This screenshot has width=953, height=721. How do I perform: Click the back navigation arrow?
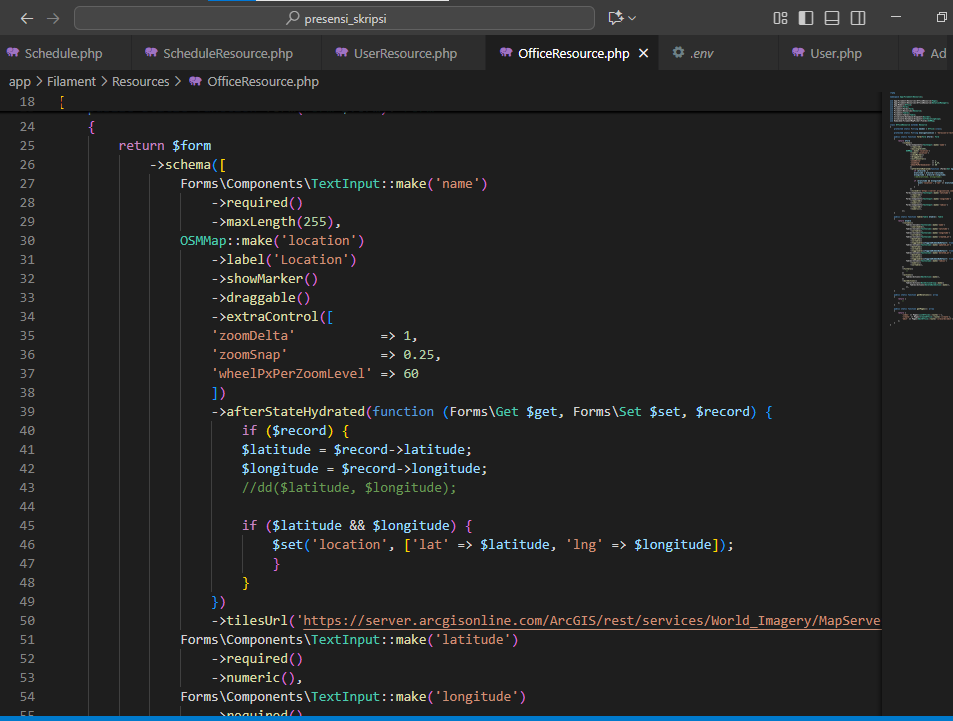27,18
